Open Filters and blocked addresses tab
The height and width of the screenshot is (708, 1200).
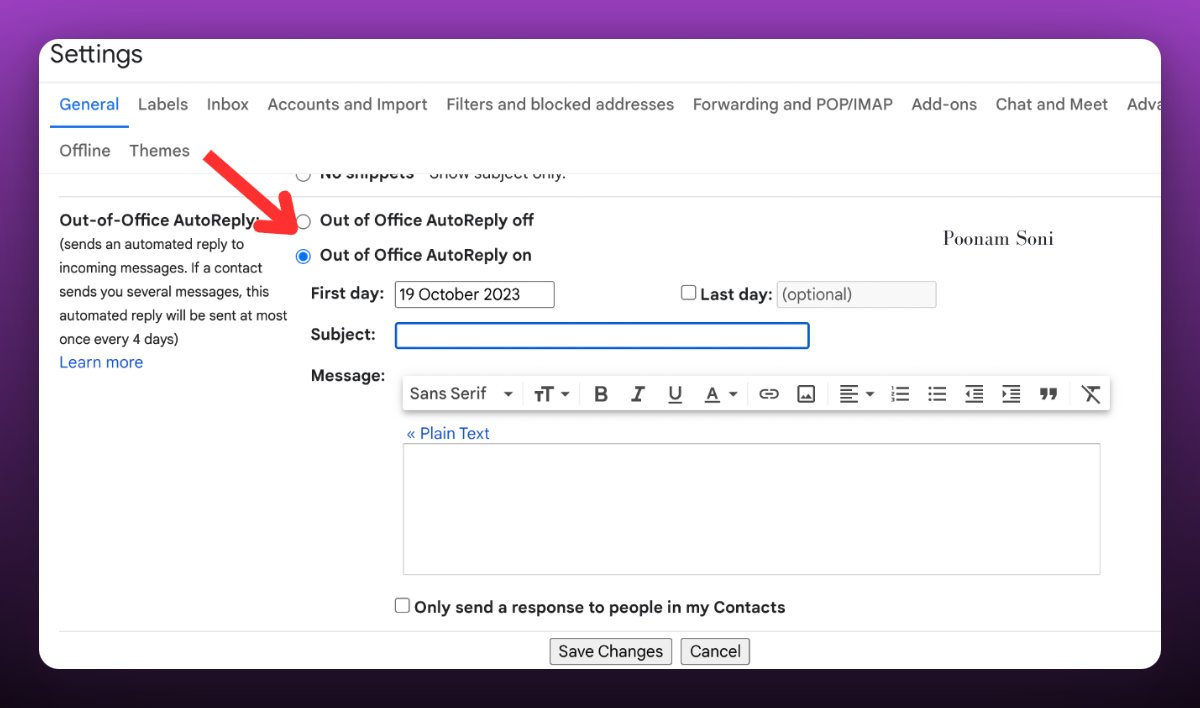point(560,104)
